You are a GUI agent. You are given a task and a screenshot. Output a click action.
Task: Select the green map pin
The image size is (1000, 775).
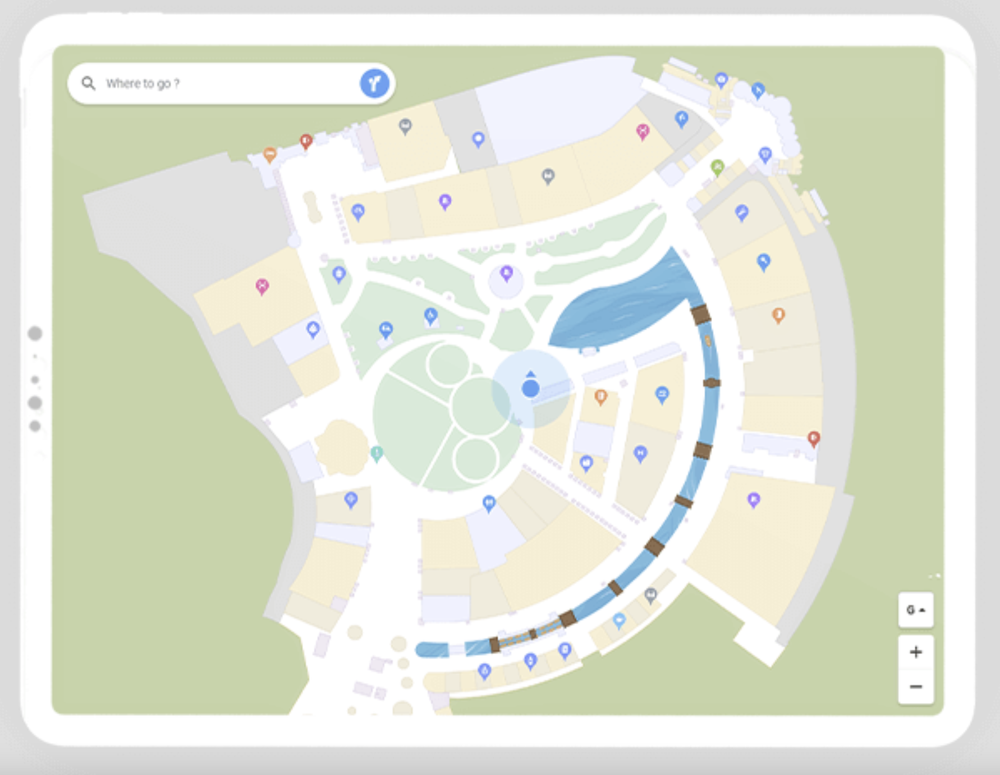tap(717, 168)
